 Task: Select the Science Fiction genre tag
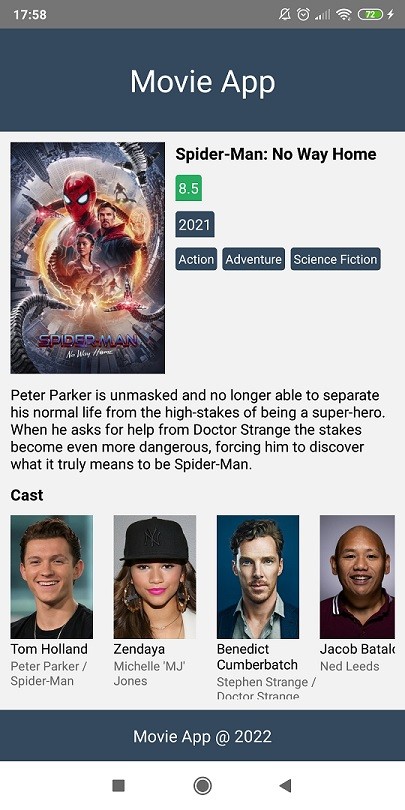click(x=335, y=259)
